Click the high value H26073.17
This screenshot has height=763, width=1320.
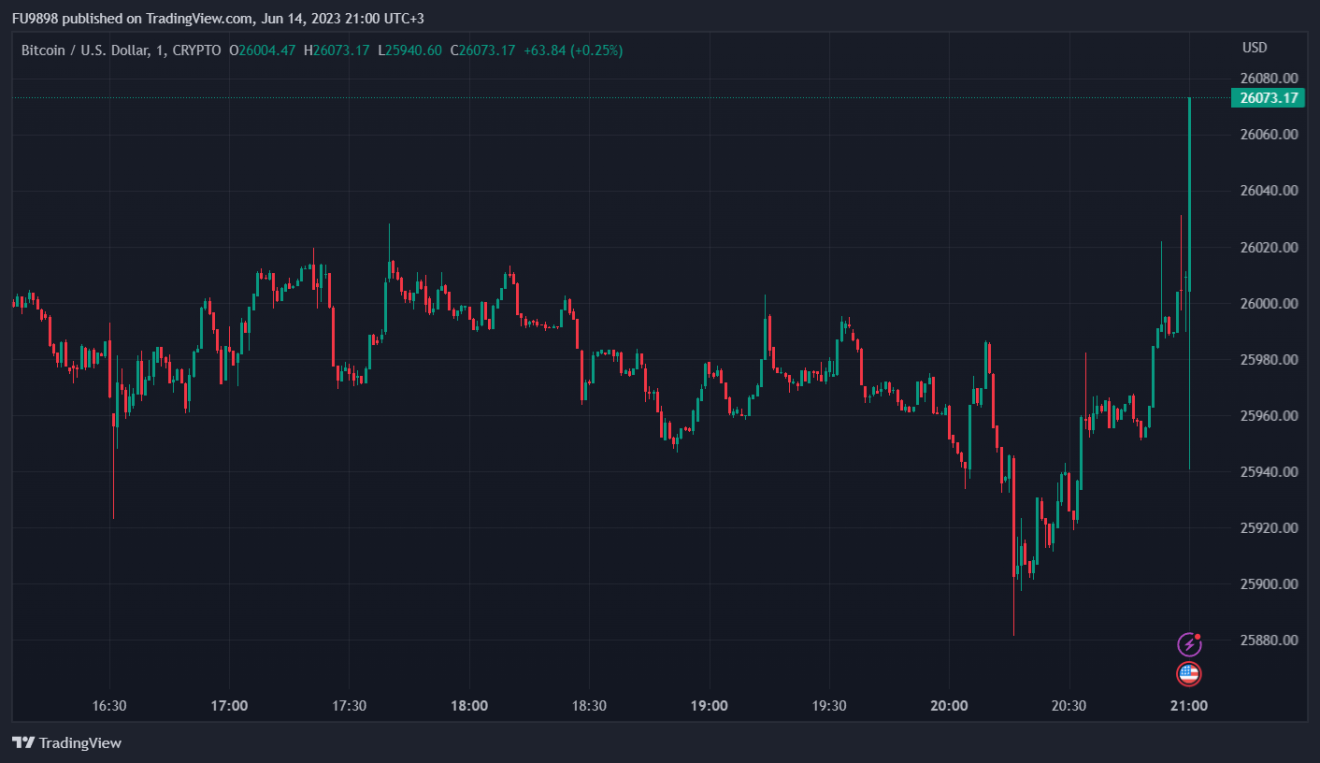tap(337, 50)
